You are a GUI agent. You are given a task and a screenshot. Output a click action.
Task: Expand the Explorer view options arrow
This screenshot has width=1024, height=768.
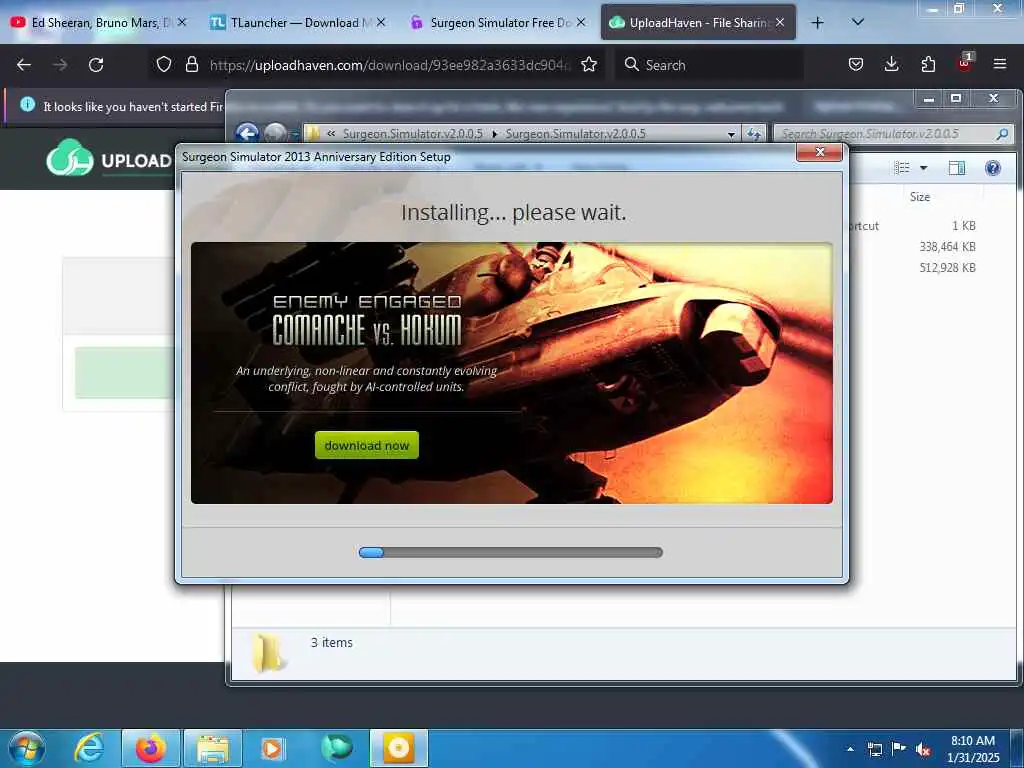pyautogui.click(x=923, y=168)
